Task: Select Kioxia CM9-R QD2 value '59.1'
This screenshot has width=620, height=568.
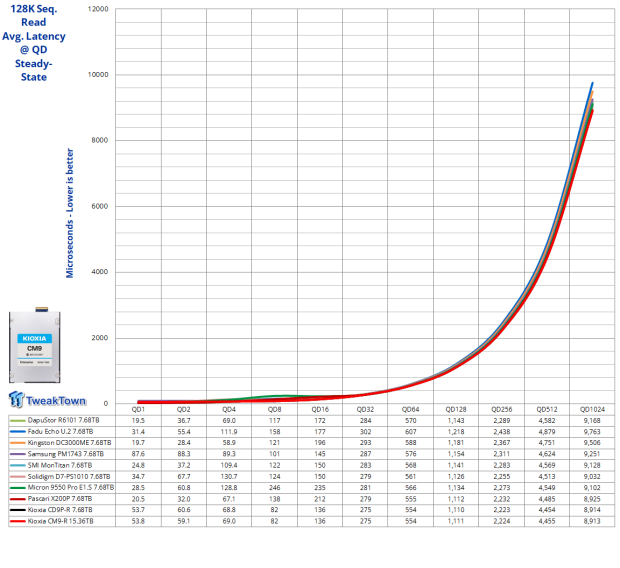Action: pos(183,521)
